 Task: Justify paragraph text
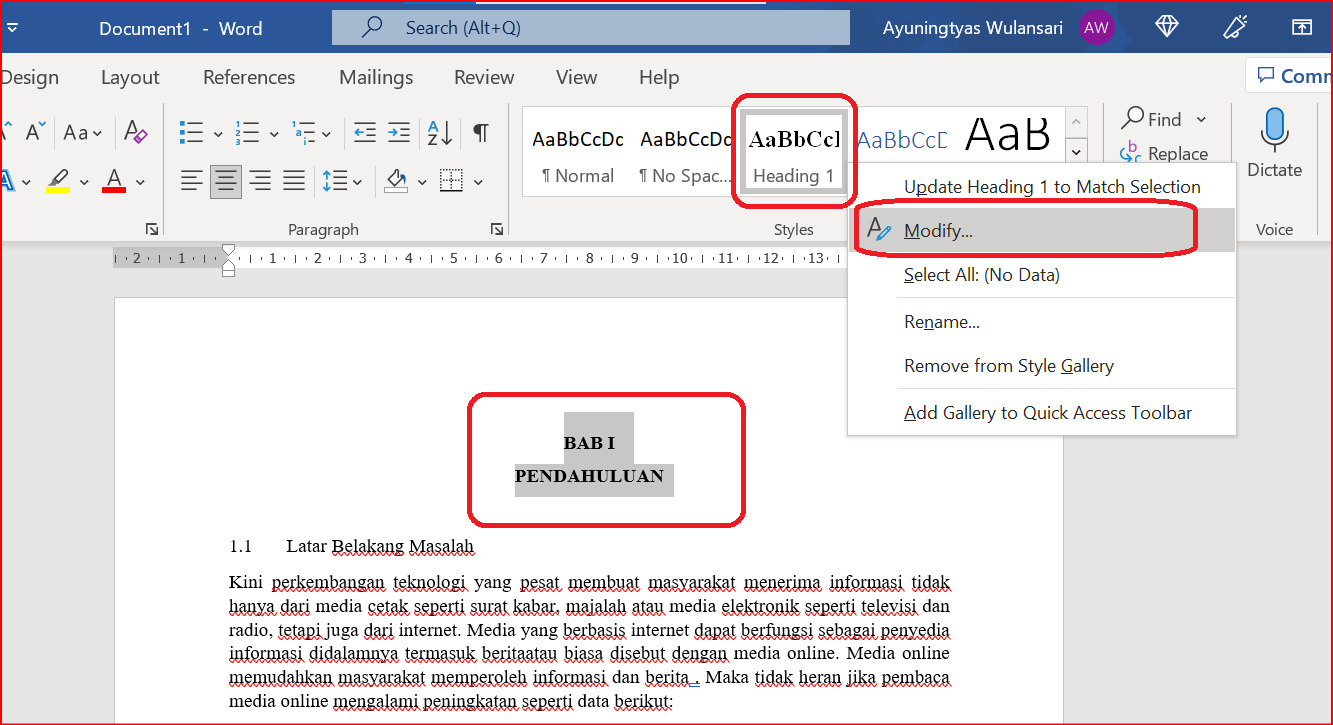[x=294, y=181]
